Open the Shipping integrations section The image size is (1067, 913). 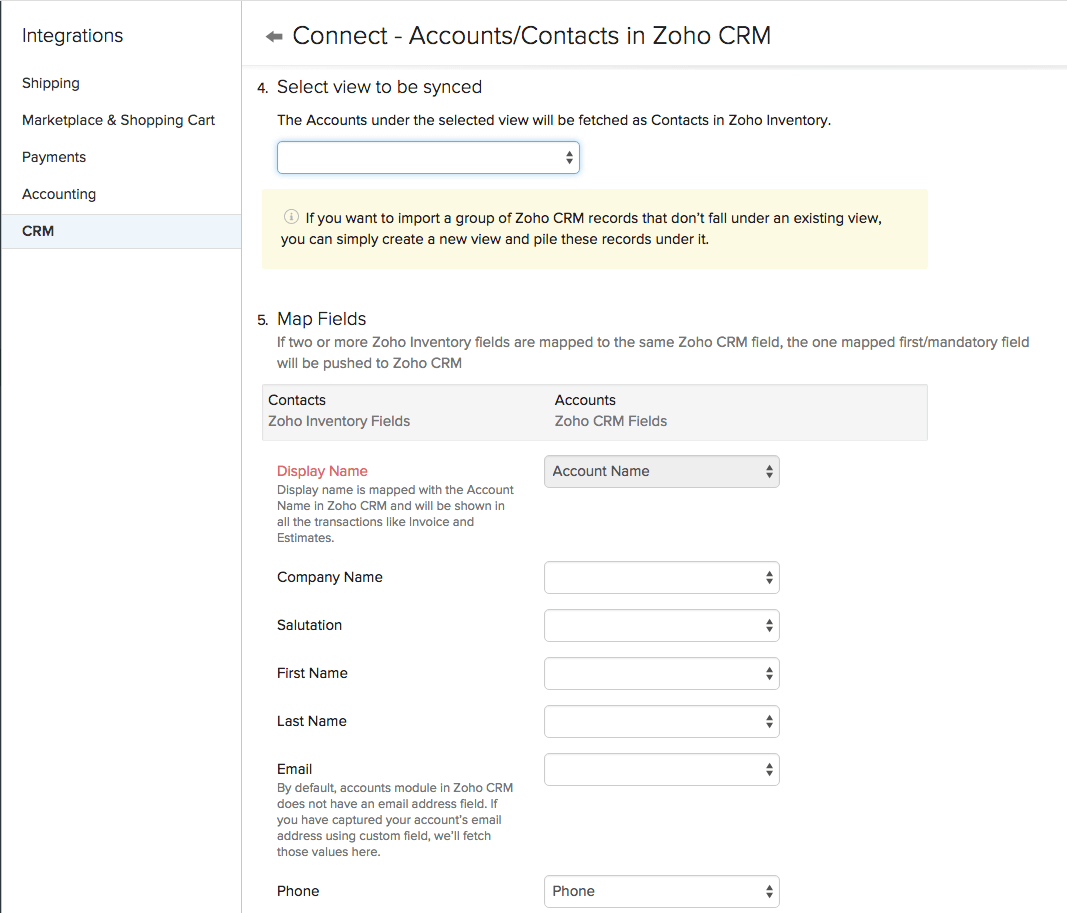pyautogui.click(x=50, y=83)
